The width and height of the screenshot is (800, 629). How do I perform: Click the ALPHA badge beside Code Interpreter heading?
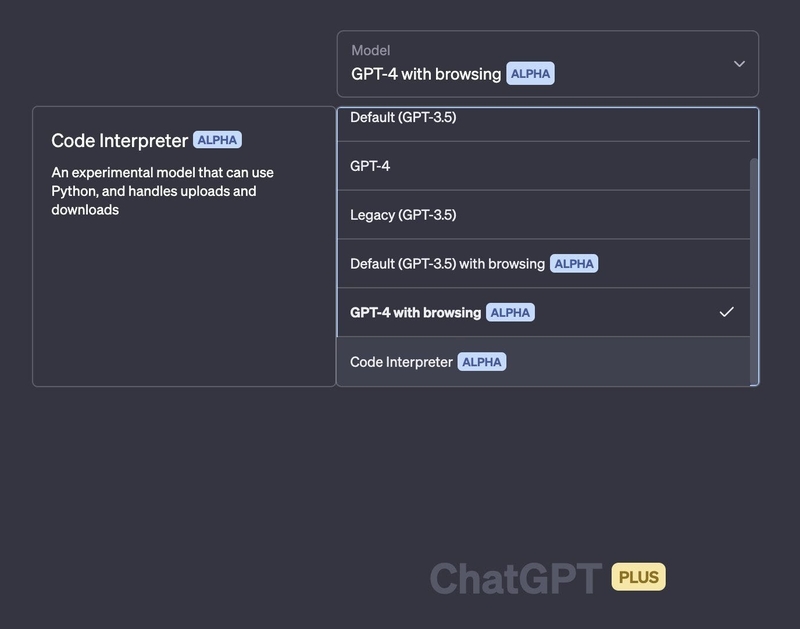tap(216, 140)
